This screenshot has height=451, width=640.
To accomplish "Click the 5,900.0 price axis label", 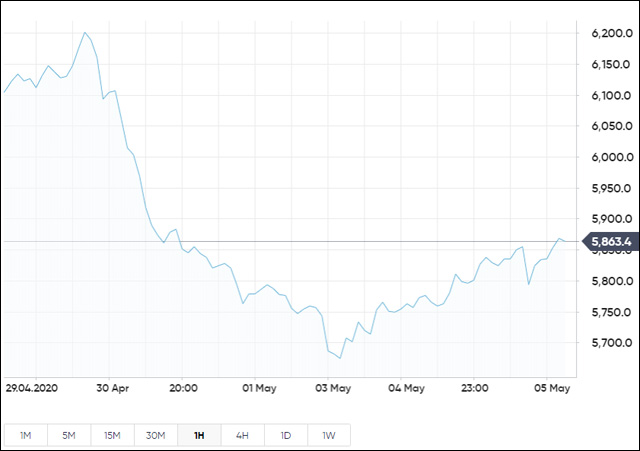I will (612, 219).
